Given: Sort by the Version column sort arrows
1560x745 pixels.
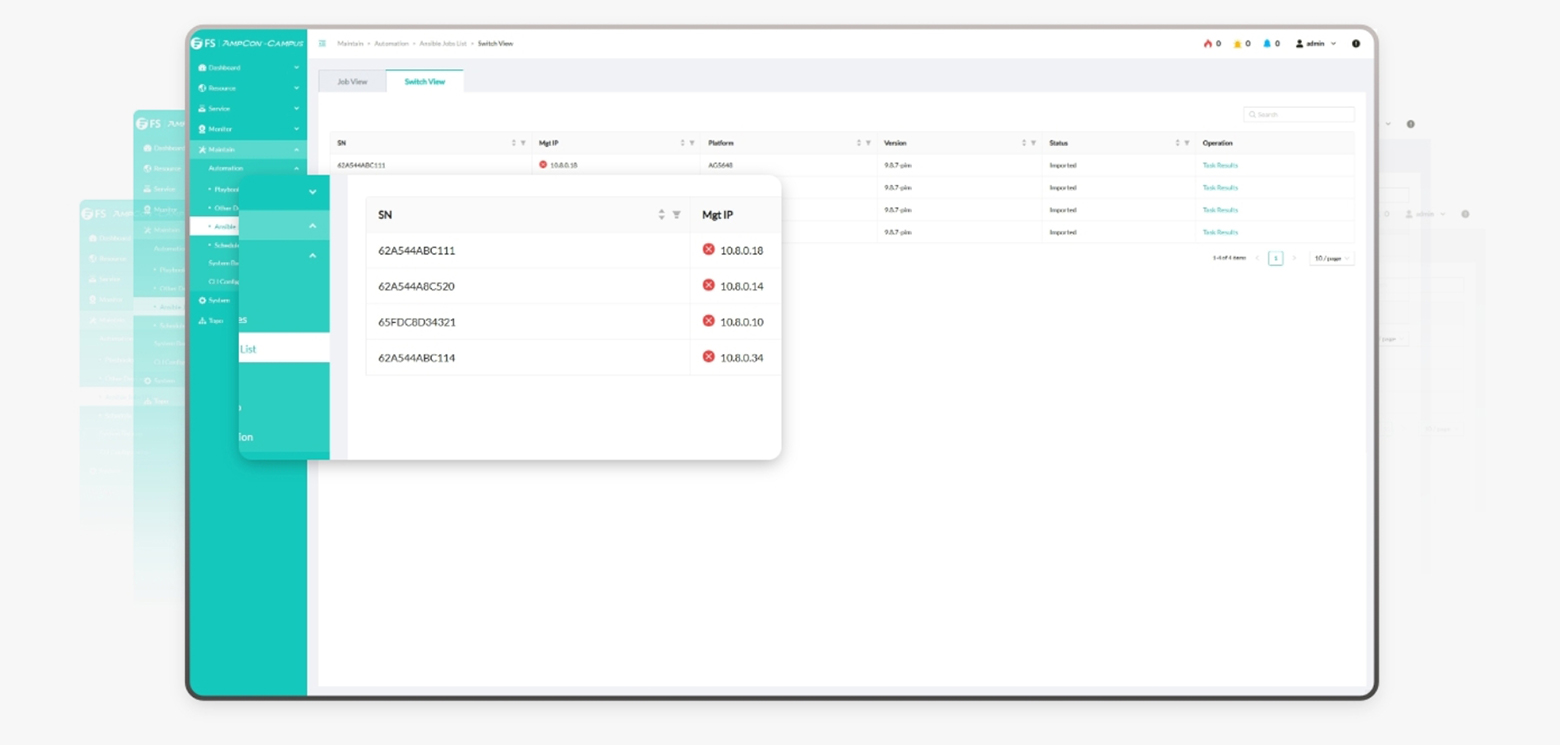Looking at the screenshot, I should pyautogui.click(x=1024, y=143).
